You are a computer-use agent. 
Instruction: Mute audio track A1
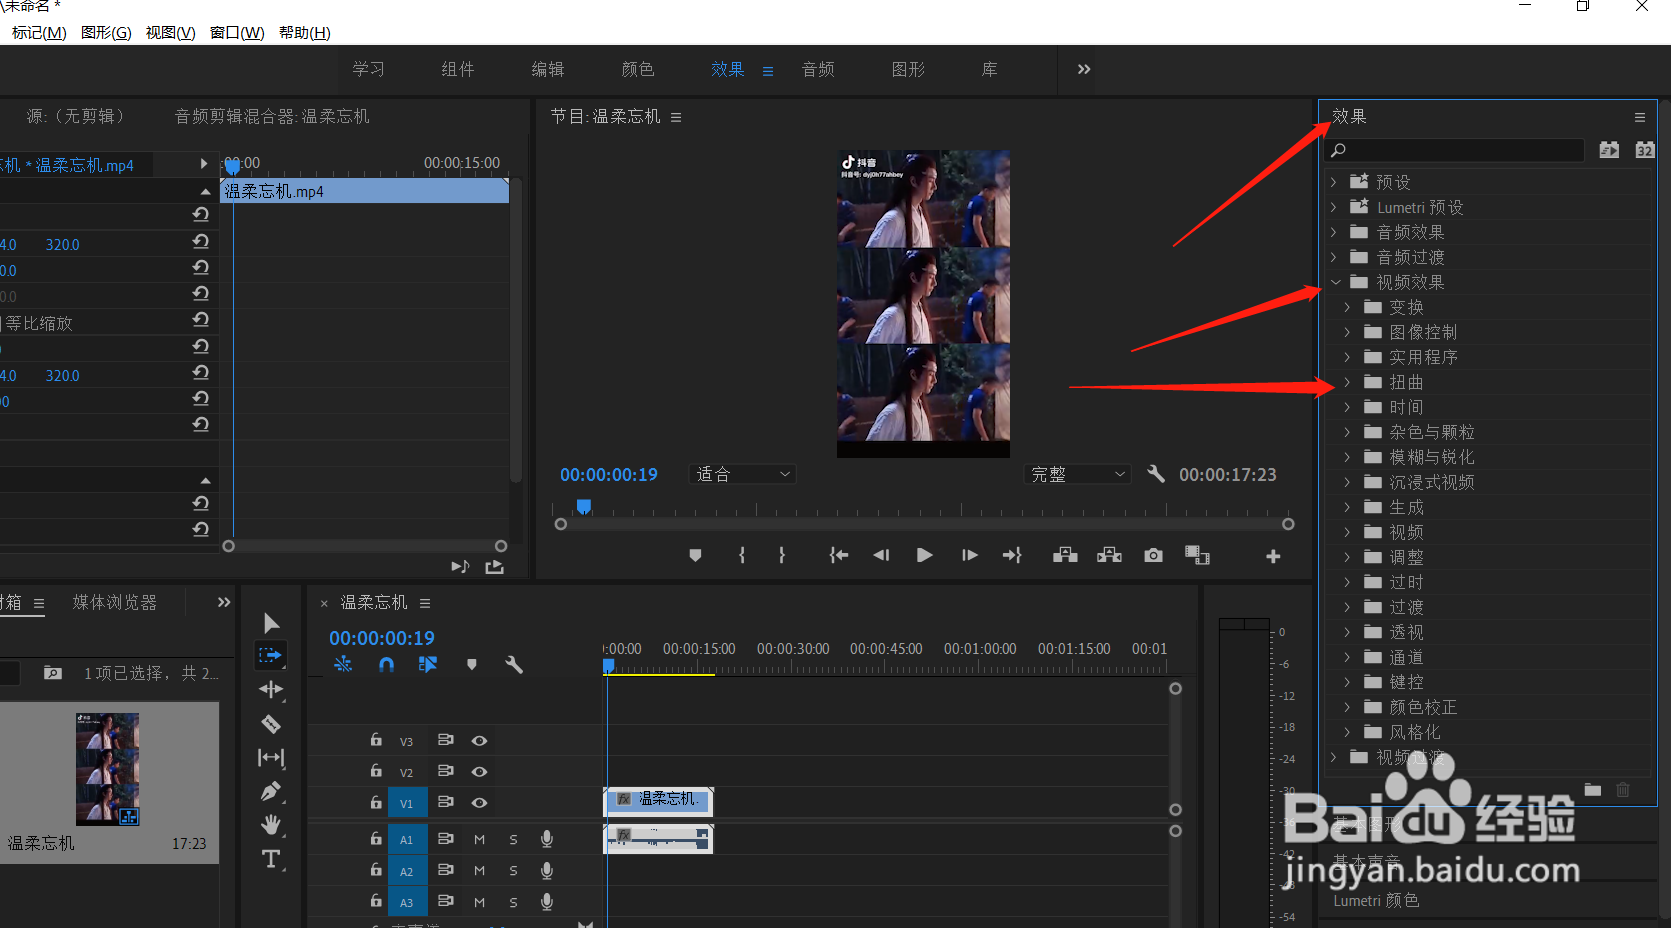pyautogui.click(x=480, y=840)
